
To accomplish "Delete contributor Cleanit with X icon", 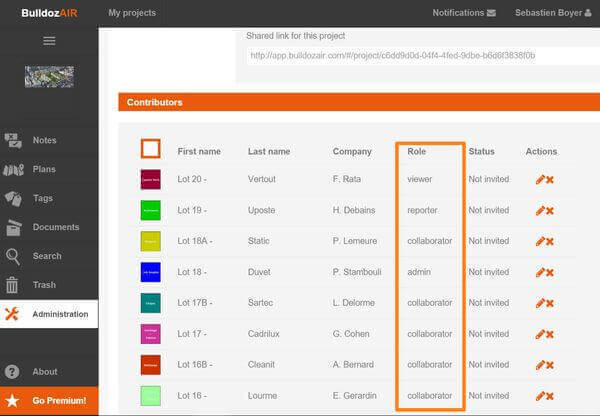I will tap(550, 365).
